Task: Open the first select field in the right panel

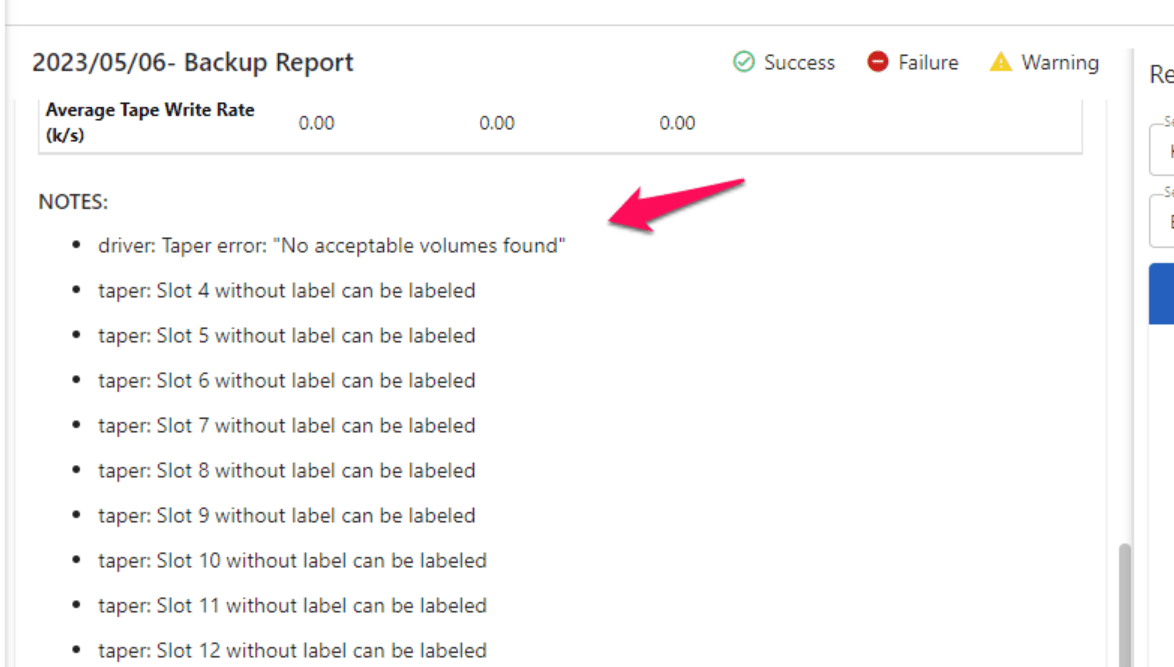Action: pos(1163,150)
